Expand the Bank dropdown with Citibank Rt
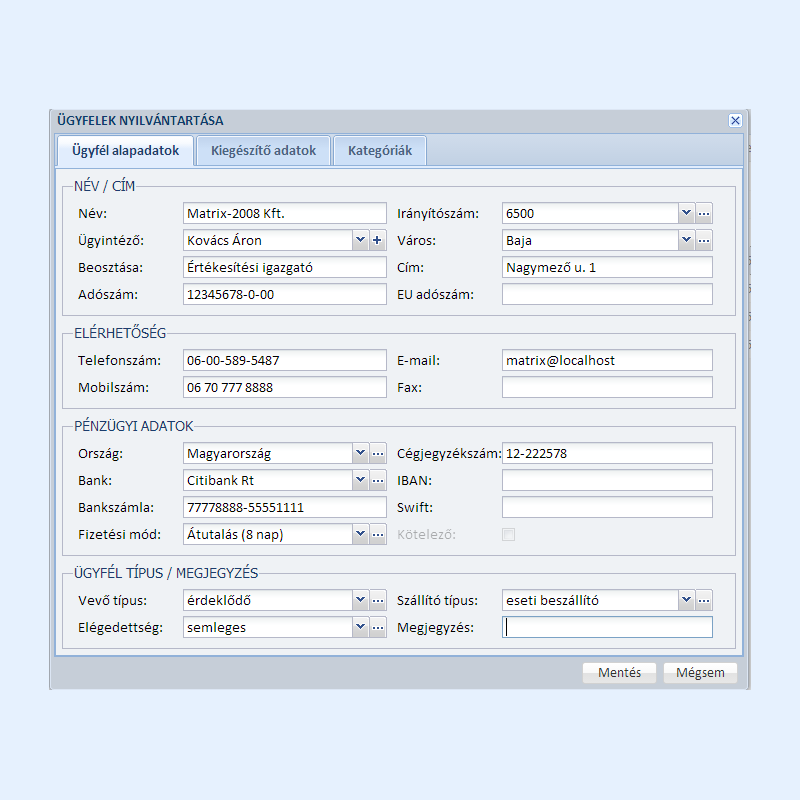 click(360, 480)
